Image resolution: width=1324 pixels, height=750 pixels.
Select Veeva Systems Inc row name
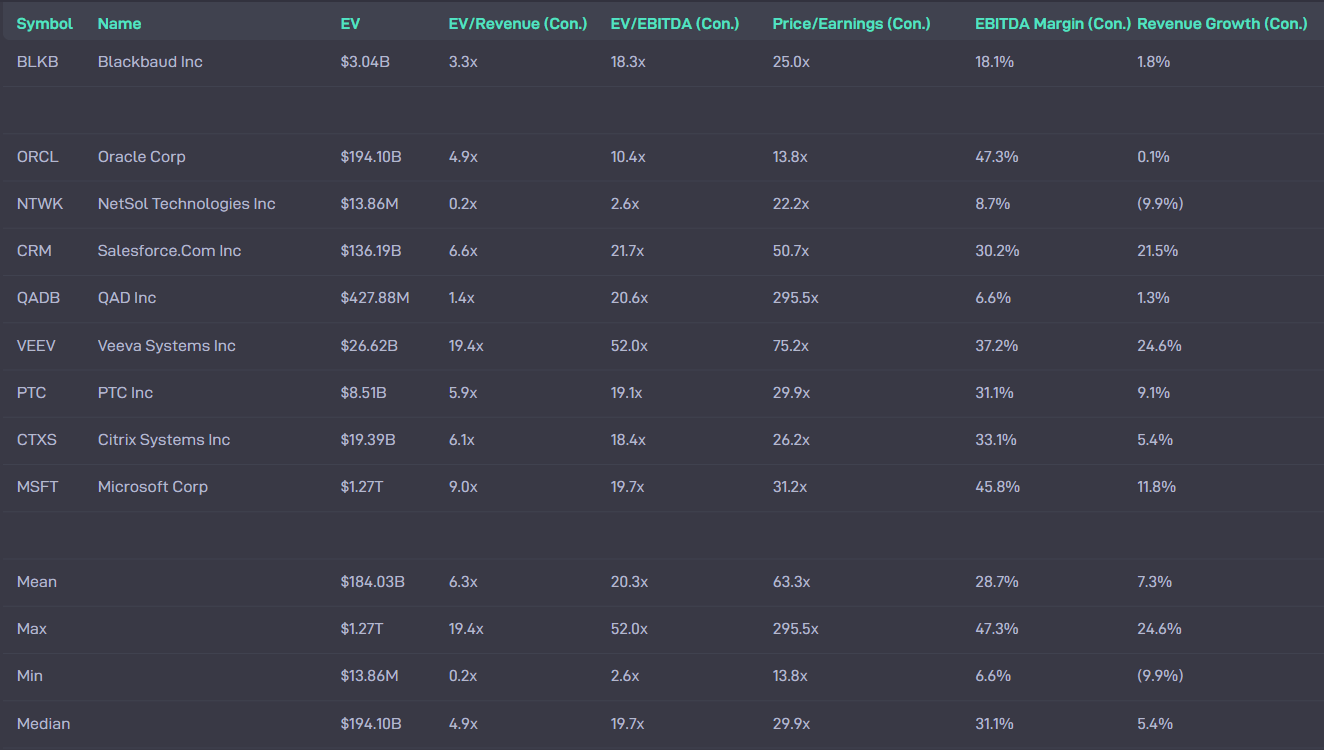pyautogui.click(x=167, y=346)
